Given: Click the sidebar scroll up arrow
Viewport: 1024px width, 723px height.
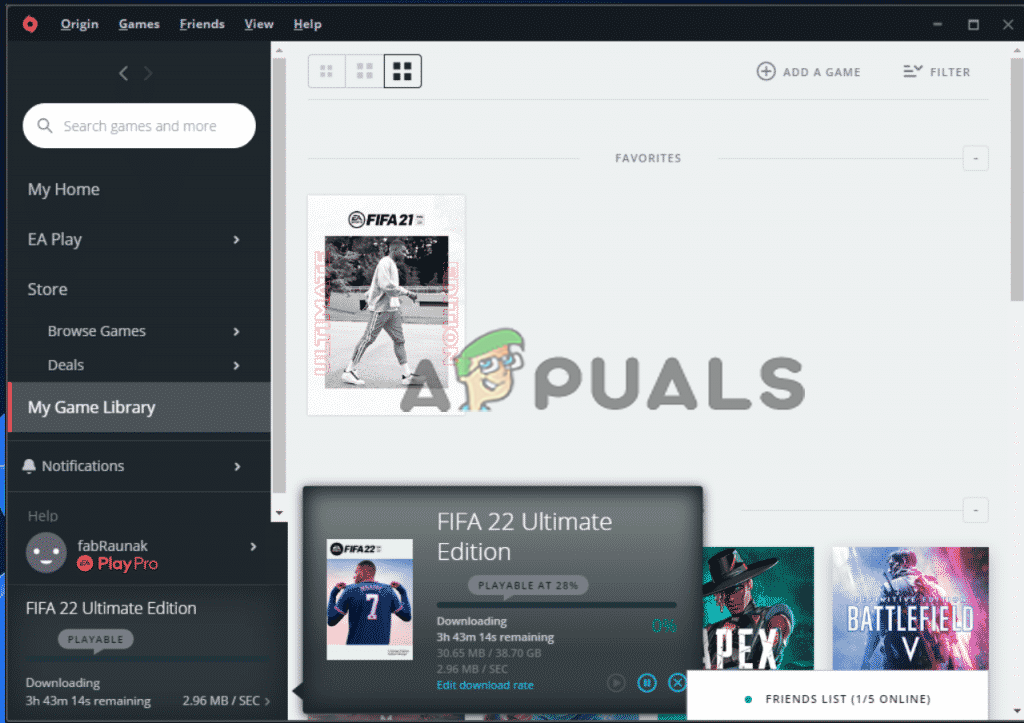Looking at the screenshot, I should tap(279, 50).
